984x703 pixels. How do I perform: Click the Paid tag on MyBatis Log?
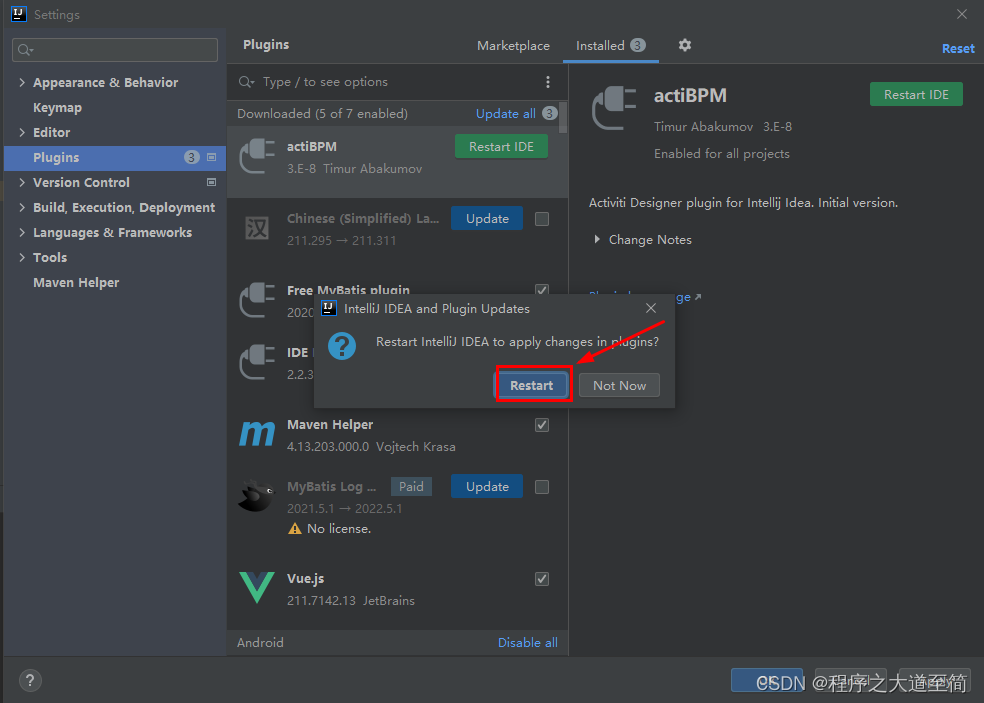pyautogui.click(x=411, y=486)
